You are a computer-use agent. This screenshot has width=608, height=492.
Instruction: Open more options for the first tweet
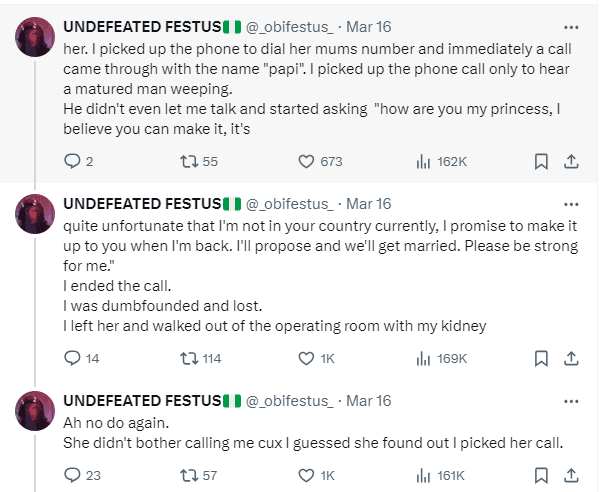tap(571, 26)
